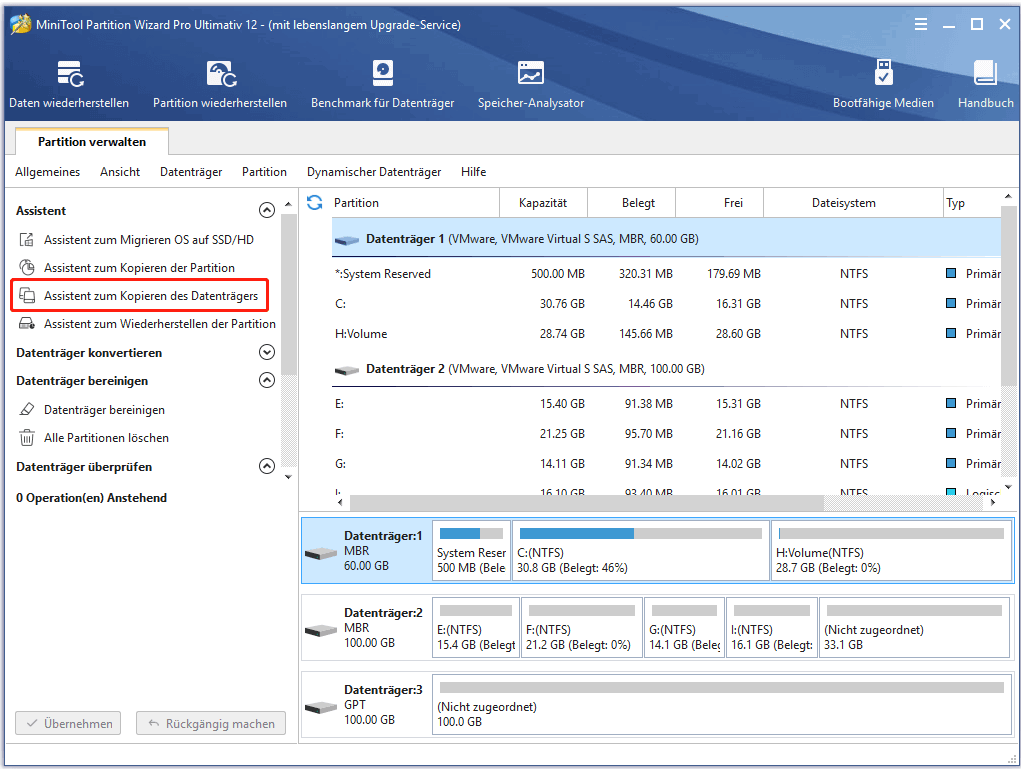Click Rückgängig machen button

pos(211,724)
